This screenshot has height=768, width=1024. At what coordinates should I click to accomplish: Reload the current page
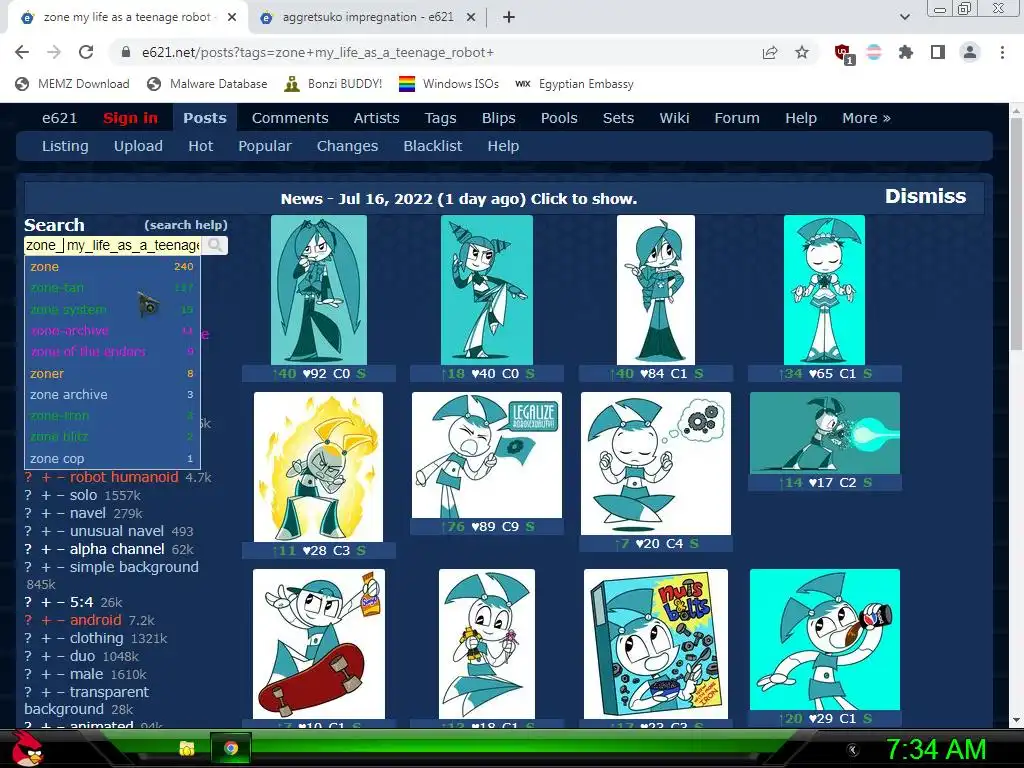tap(86, 52)
